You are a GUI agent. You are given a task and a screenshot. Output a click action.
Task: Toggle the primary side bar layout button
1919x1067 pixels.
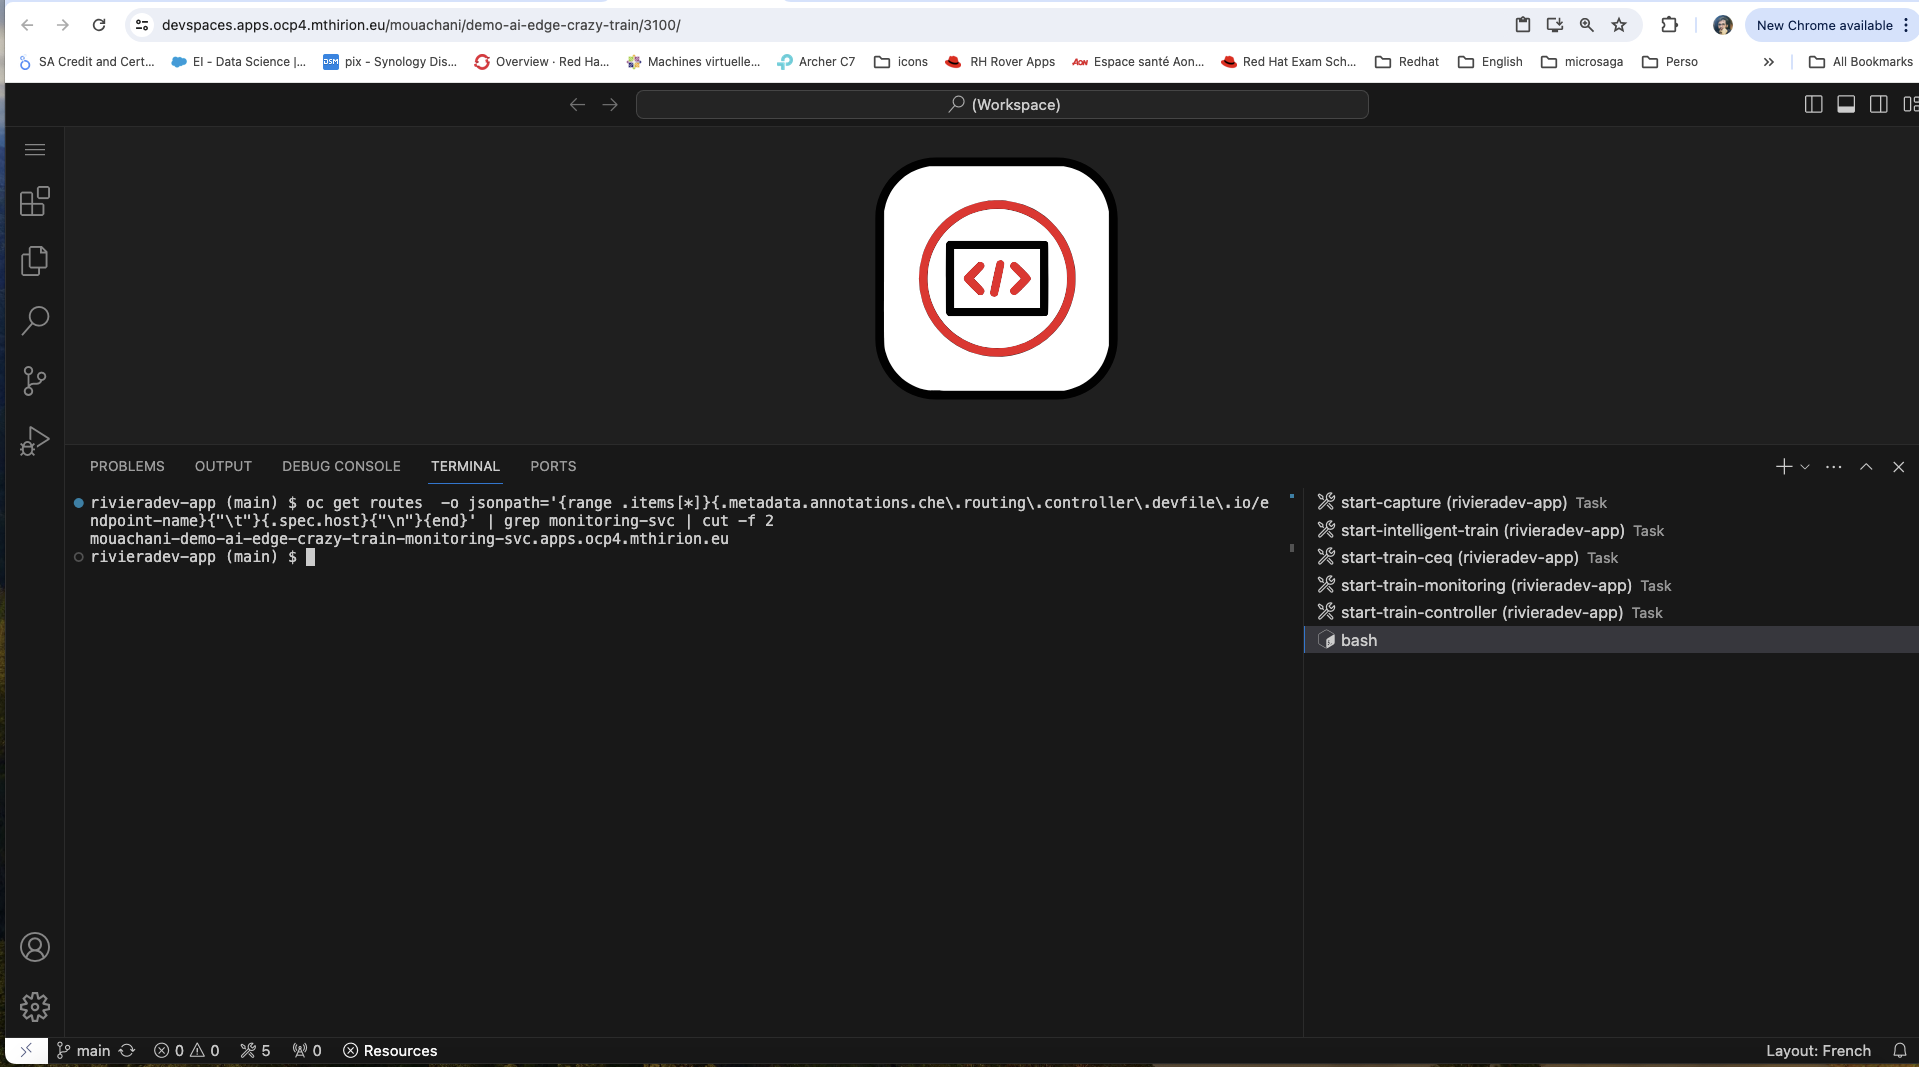pos(1813,104)
